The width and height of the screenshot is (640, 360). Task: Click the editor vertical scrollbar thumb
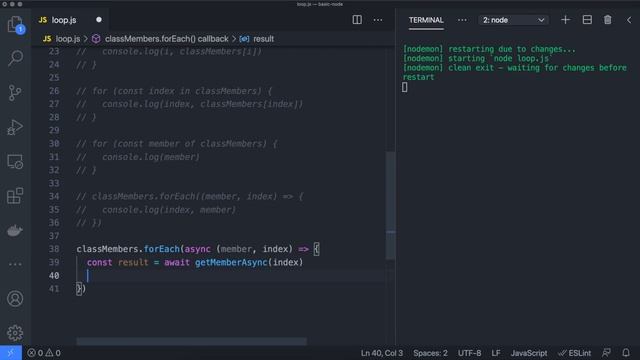click(390, 205)
